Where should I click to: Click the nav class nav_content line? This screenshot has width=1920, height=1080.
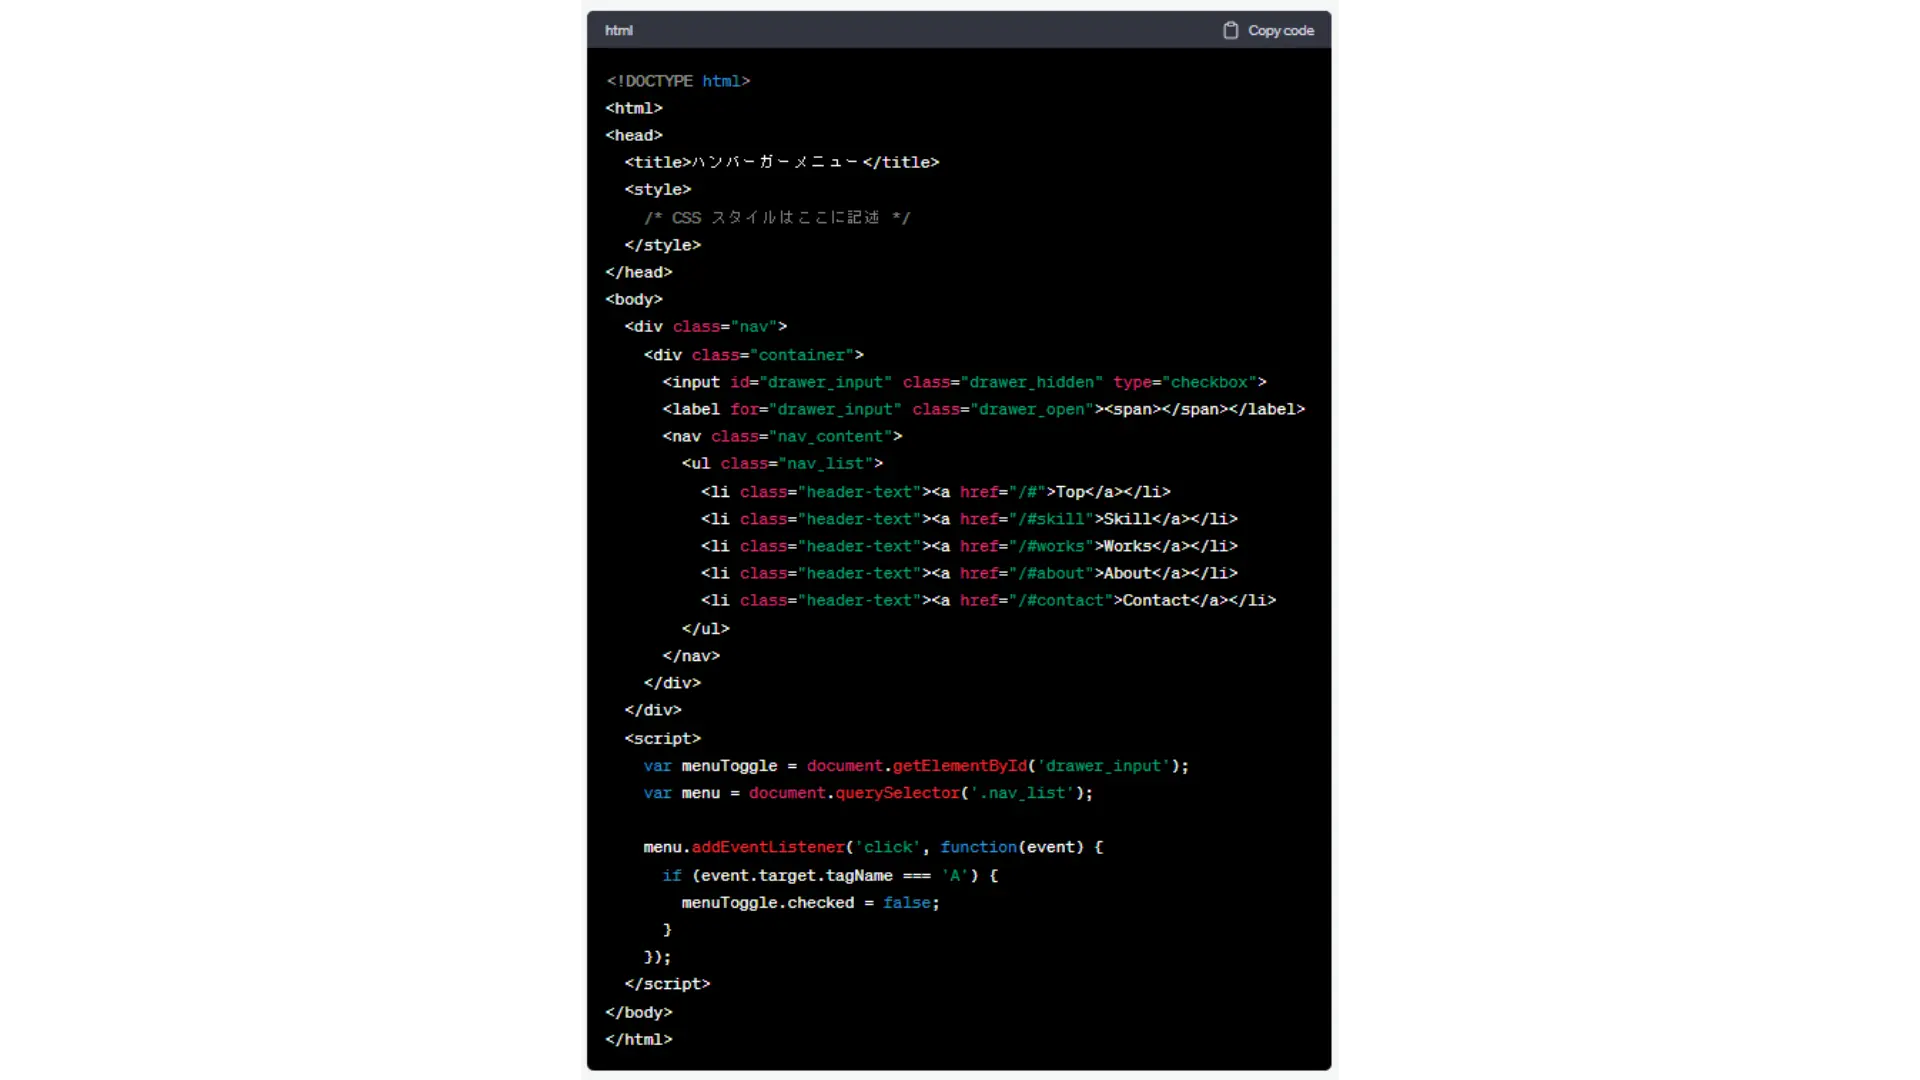(781, 436)
